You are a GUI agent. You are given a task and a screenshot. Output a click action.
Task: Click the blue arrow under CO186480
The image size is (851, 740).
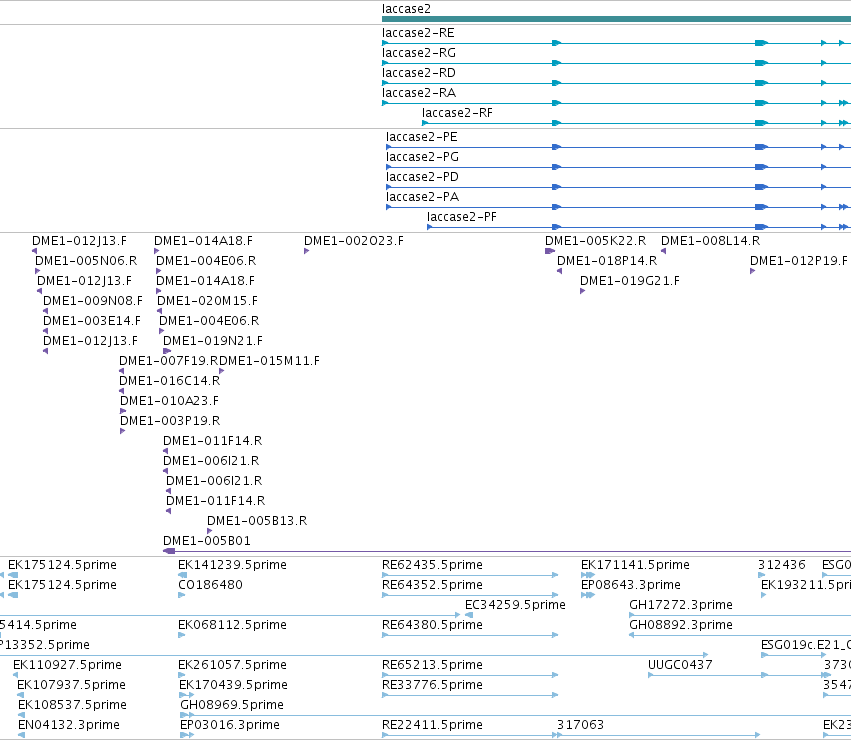[181, 596]
